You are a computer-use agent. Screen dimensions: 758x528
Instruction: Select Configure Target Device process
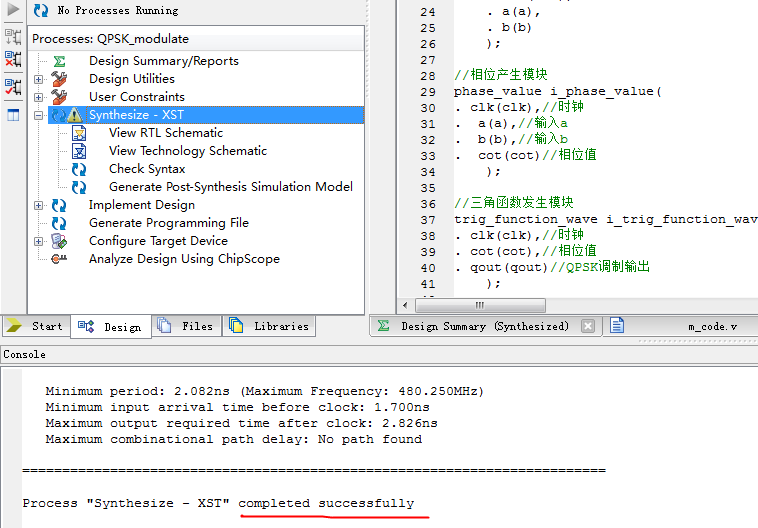159,241
